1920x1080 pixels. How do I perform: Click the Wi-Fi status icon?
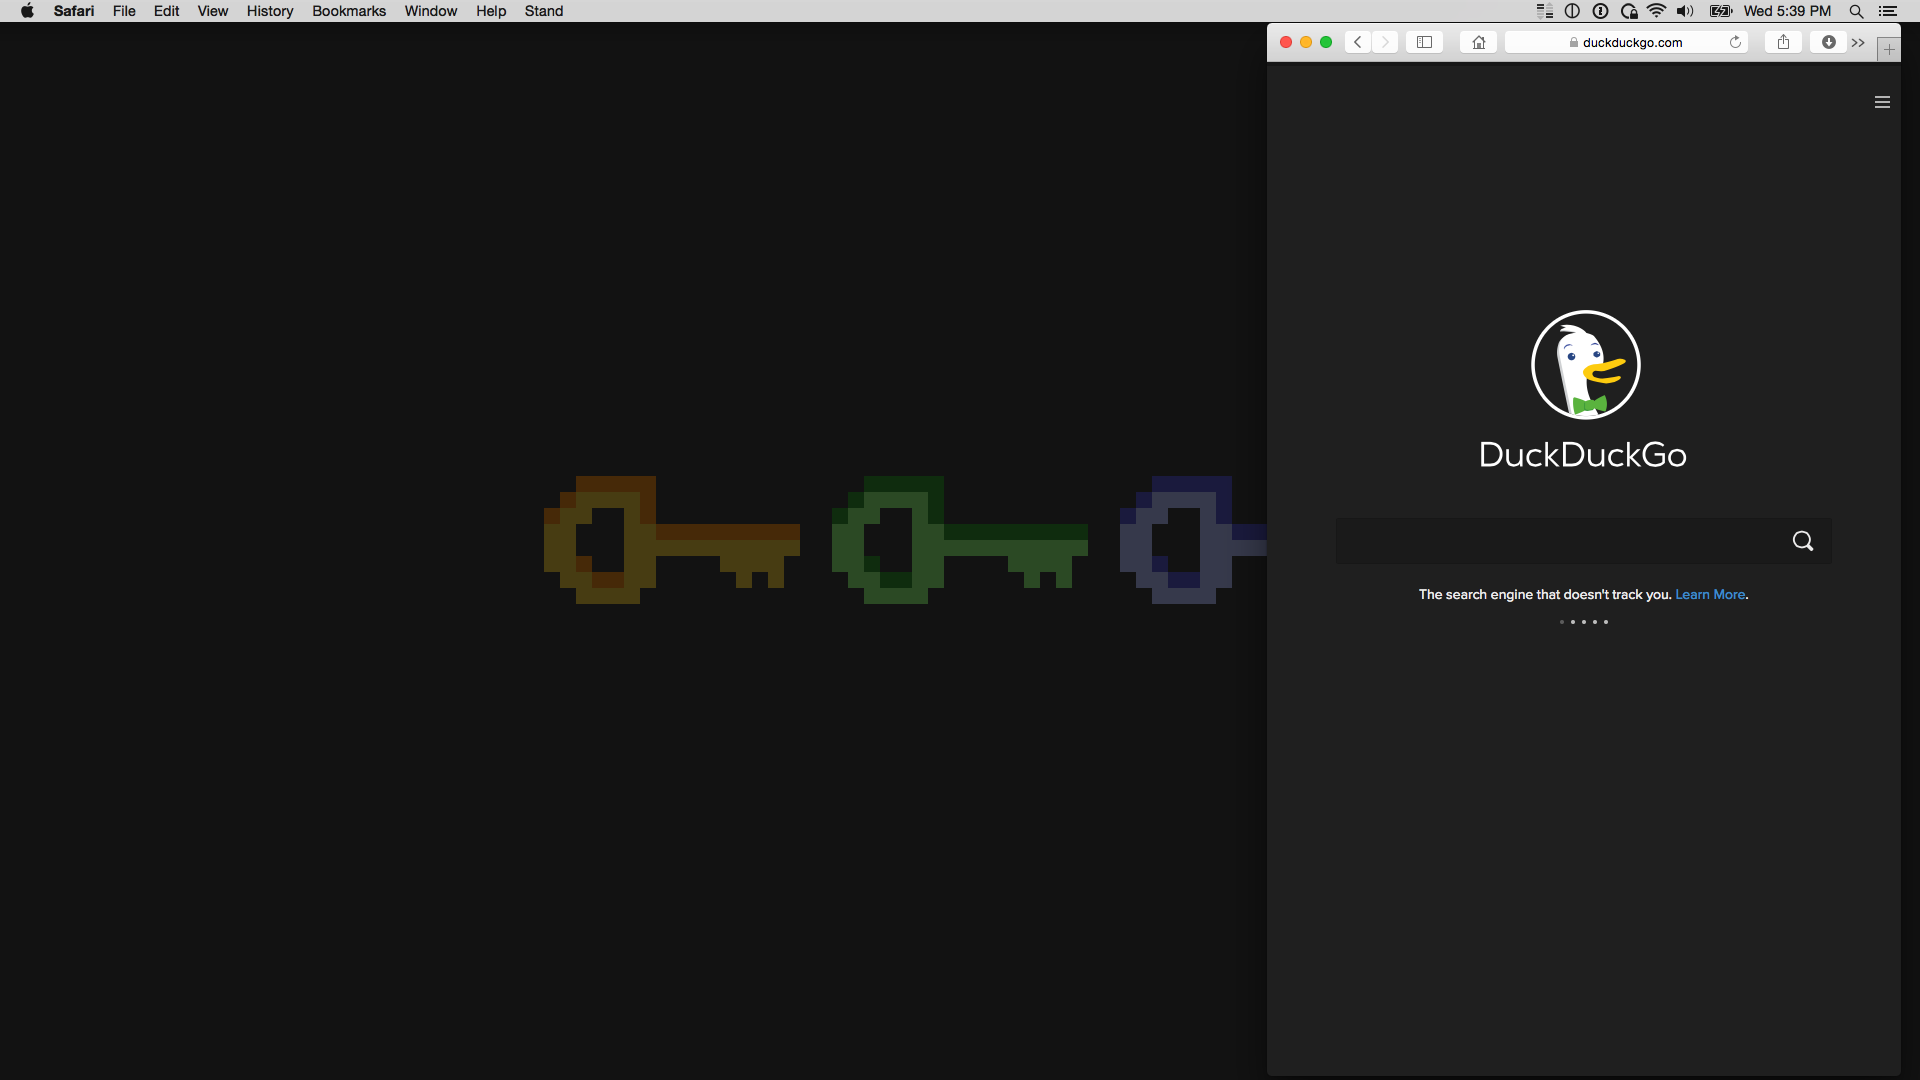[1657, 11]
